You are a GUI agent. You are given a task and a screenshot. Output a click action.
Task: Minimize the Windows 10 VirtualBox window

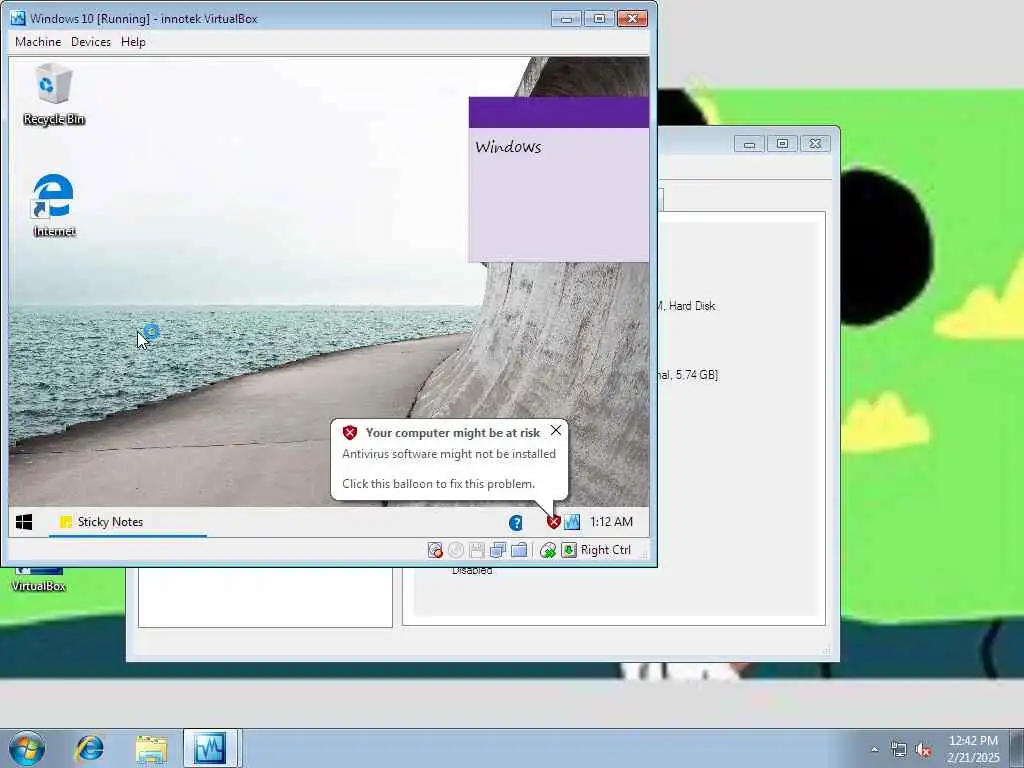[566, 19]
